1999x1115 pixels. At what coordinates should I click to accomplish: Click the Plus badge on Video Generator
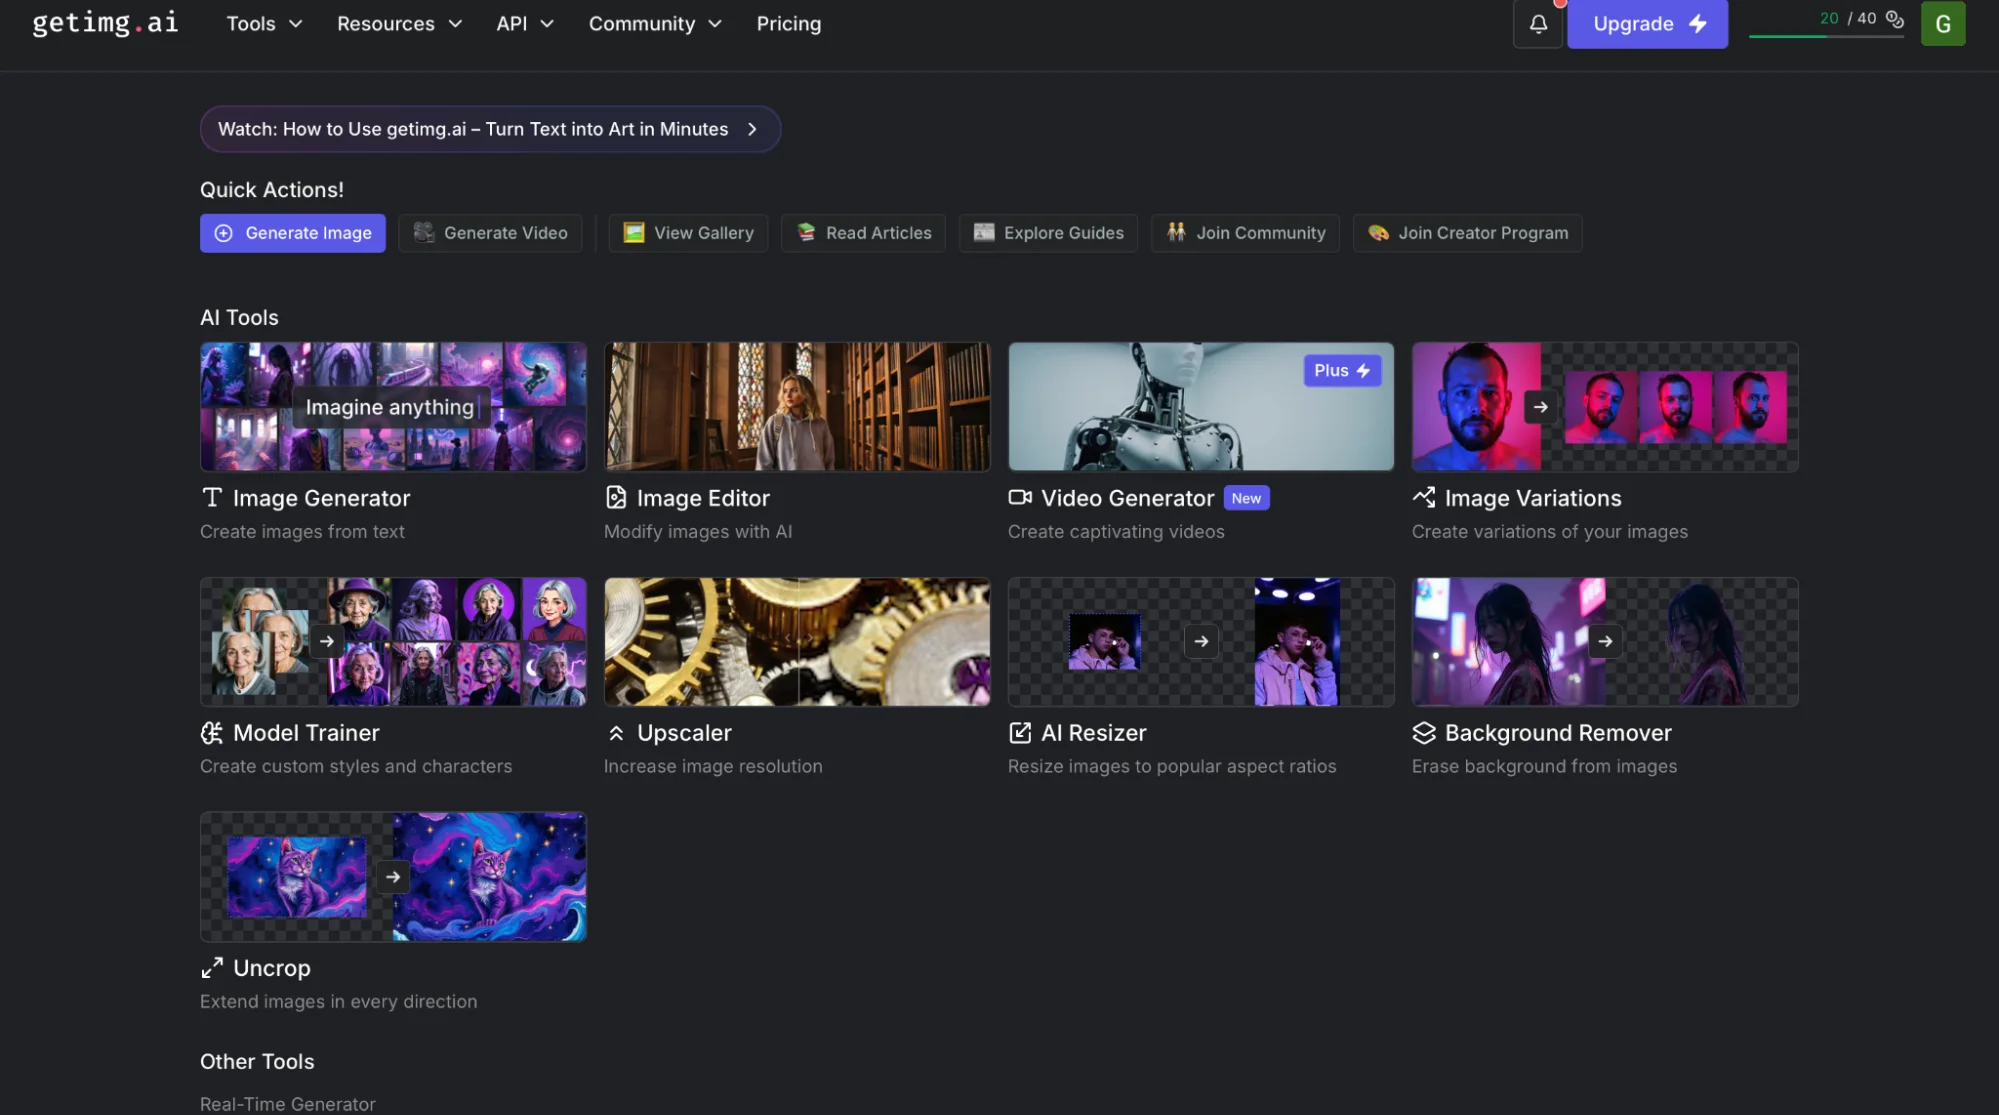click(1342, 371)
